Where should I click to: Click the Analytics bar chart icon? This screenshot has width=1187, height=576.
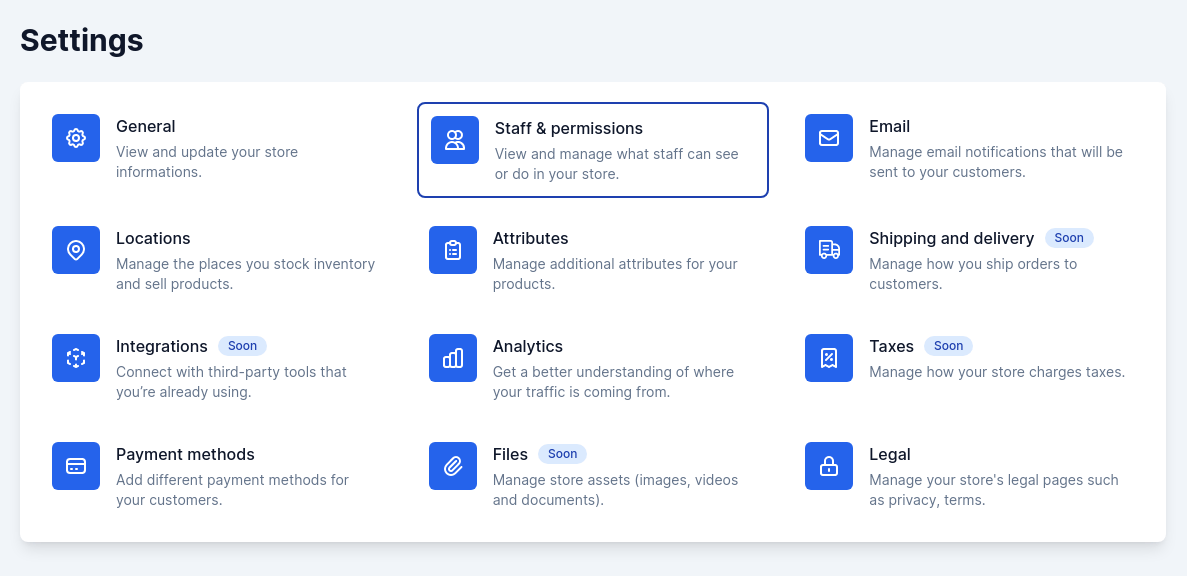453,358
